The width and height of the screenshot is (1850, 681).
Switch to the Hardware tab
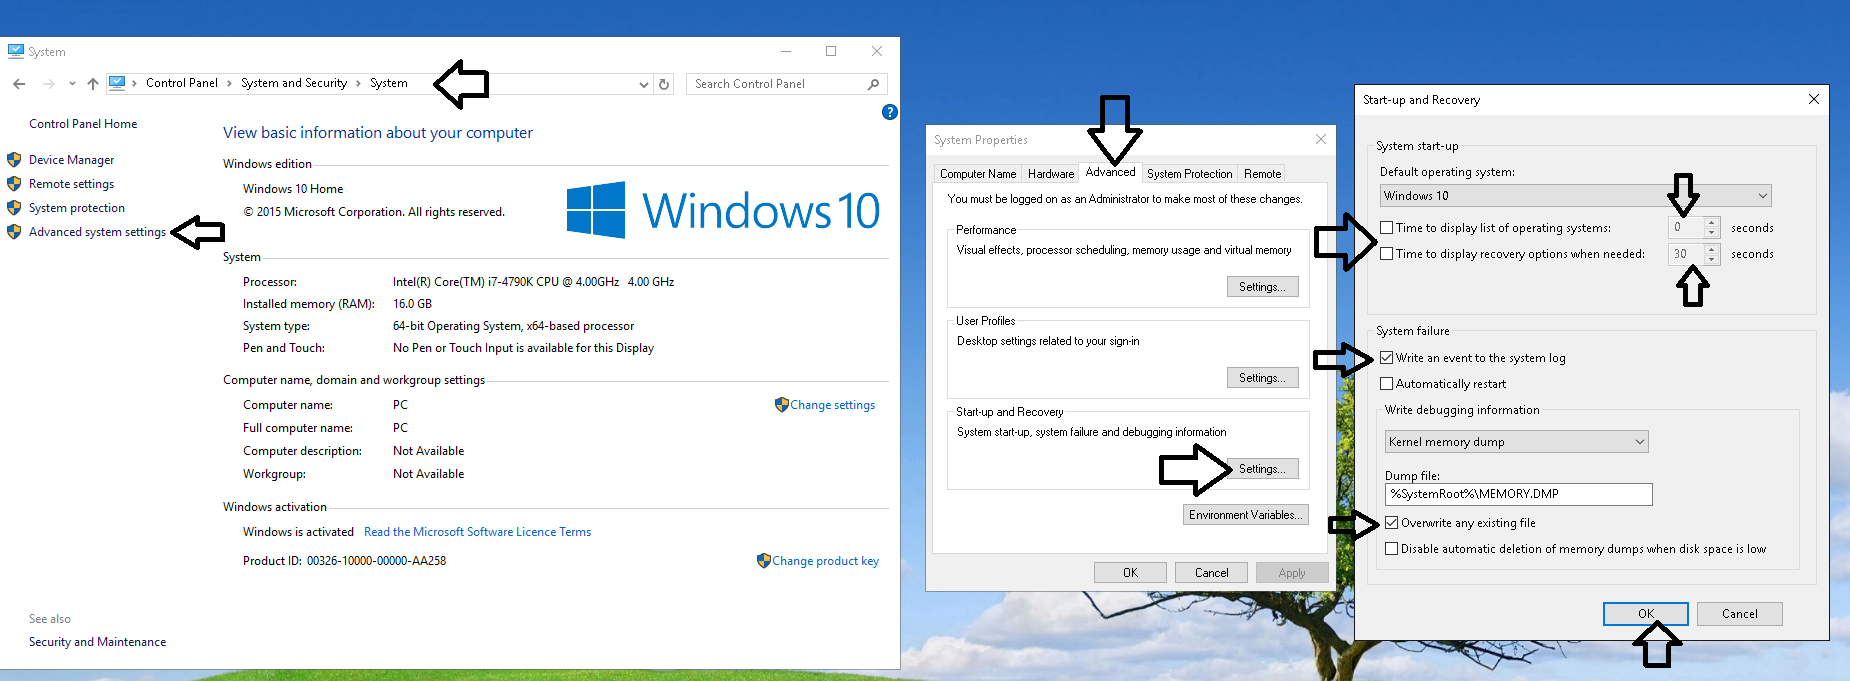tap(1050, 174)
